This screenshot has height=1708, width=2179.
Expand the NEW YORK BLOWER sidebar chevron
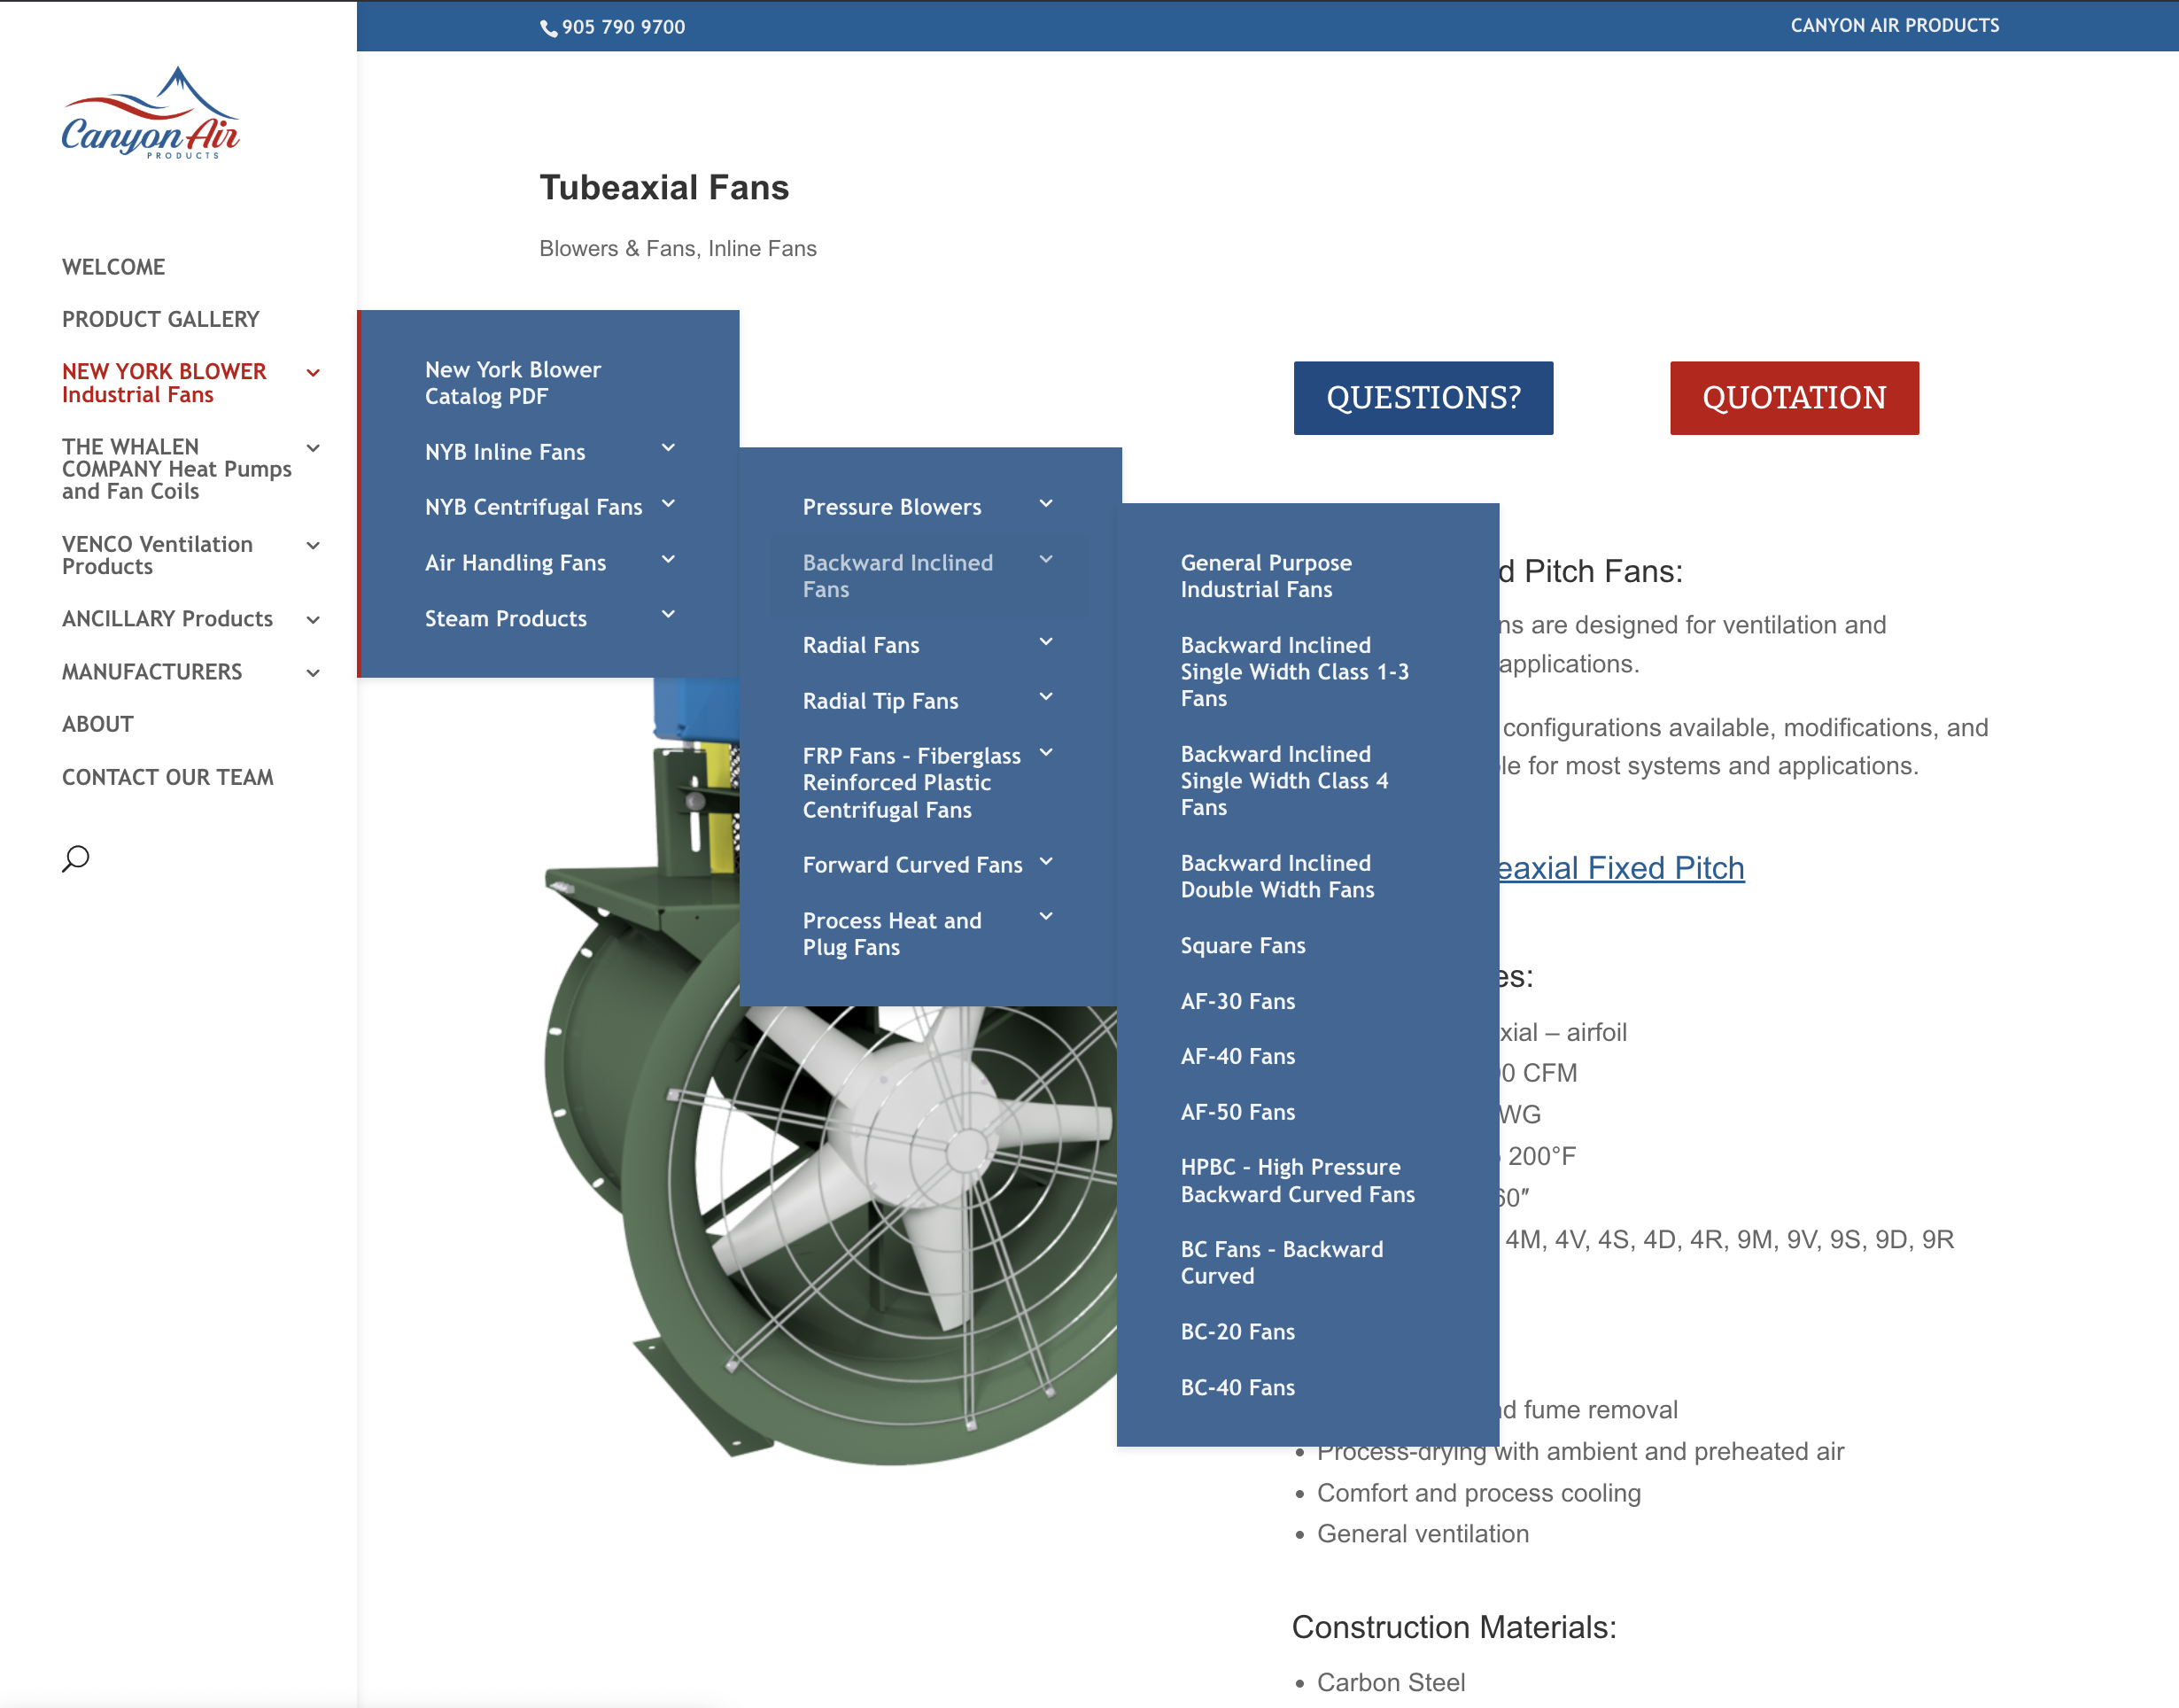tap(313, 373)
